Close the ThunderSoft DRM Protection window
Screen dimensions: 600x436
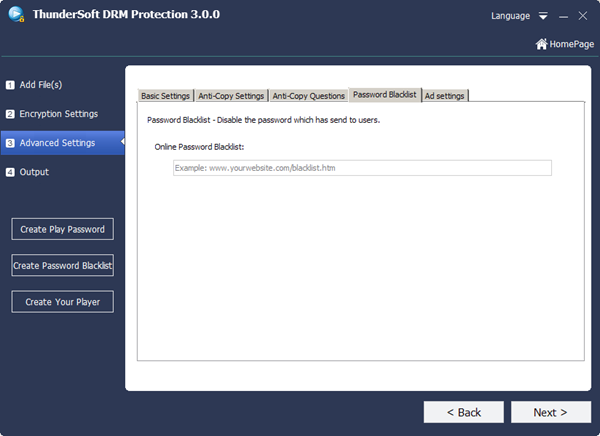(582, 16)
